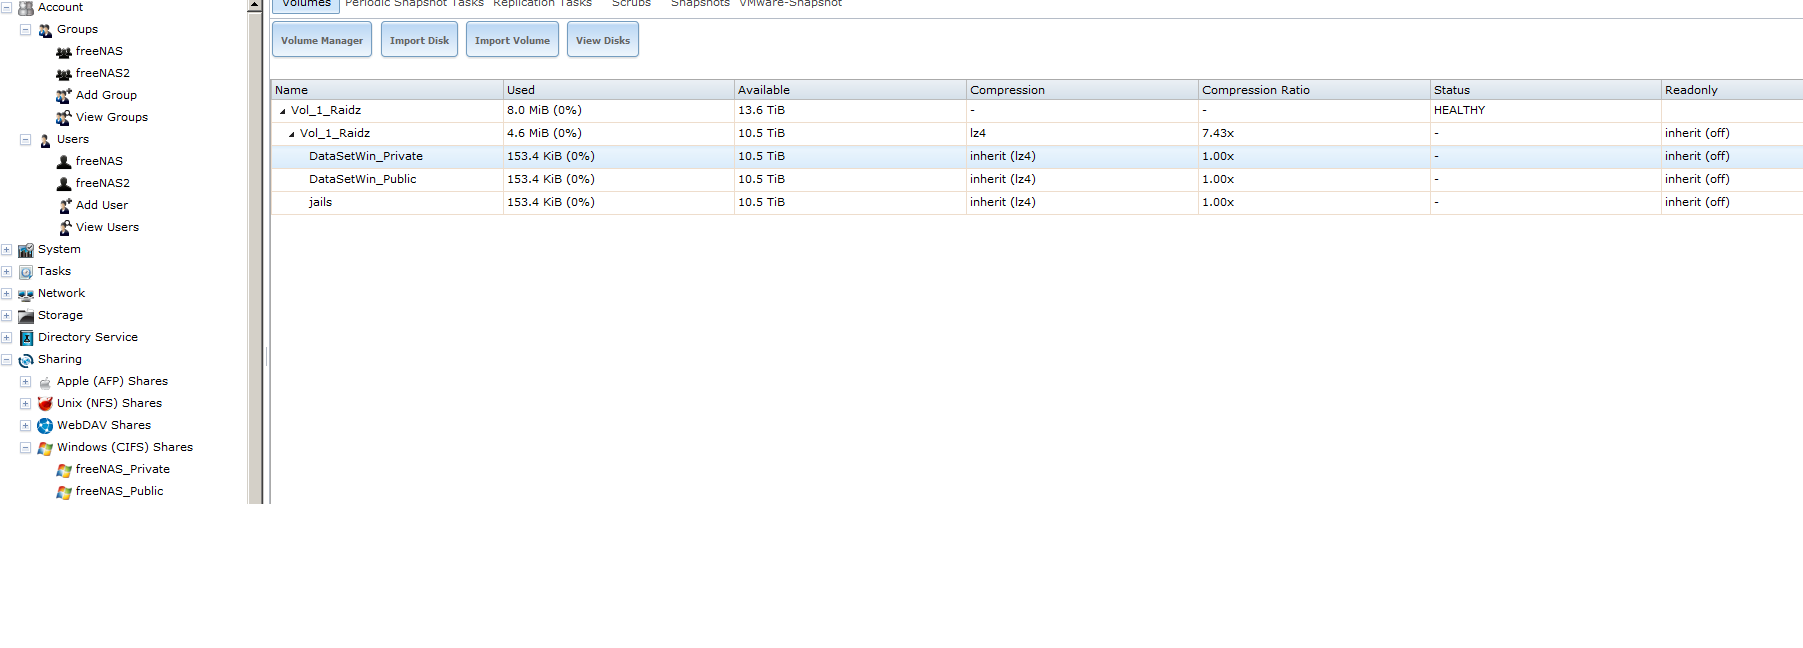1803x648 pixels.
Task: Open the Volume Manager
Action: (322, 40)
